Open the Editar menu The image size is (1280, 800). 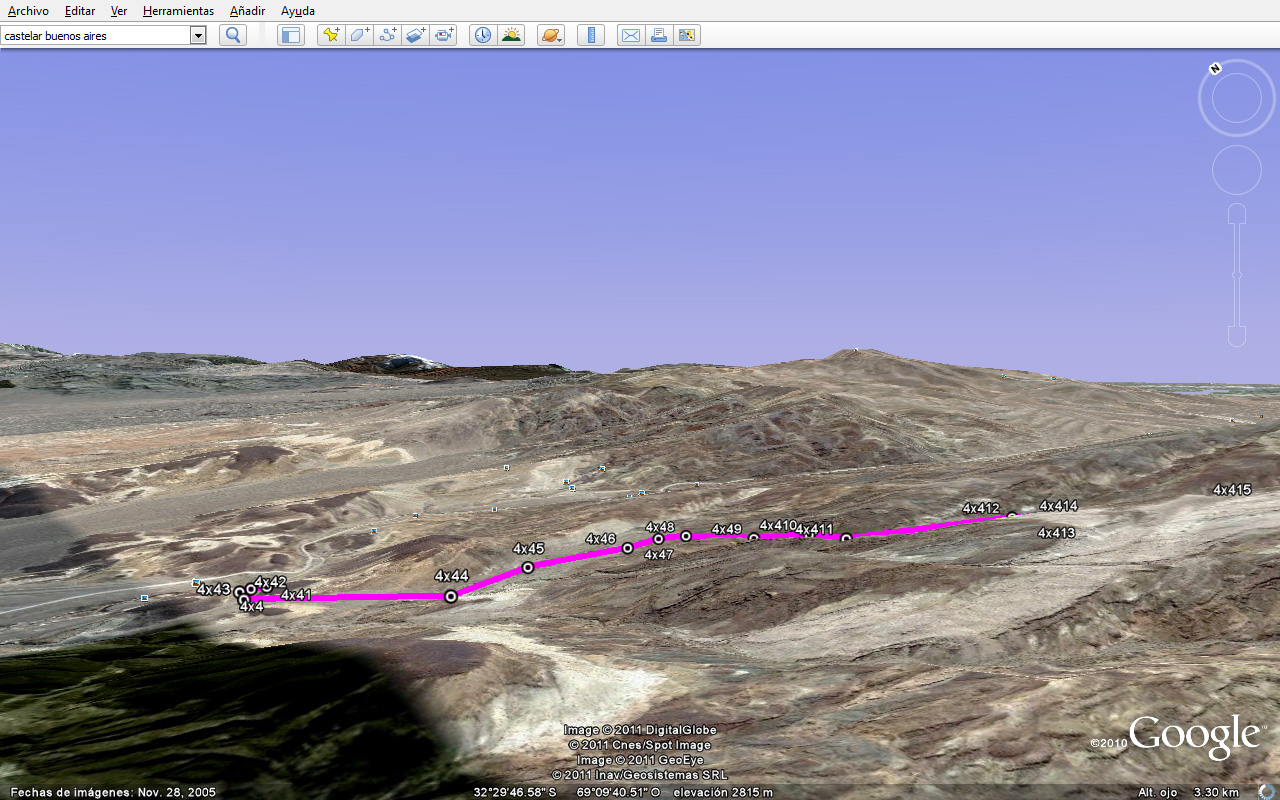(80, 11)
